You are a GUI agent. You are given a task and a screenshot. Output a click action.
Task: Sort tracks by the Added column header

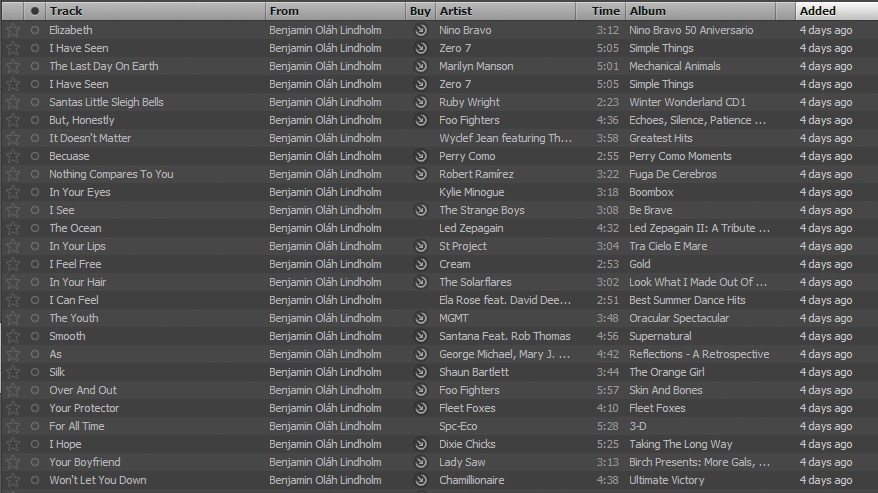(835, 11)
